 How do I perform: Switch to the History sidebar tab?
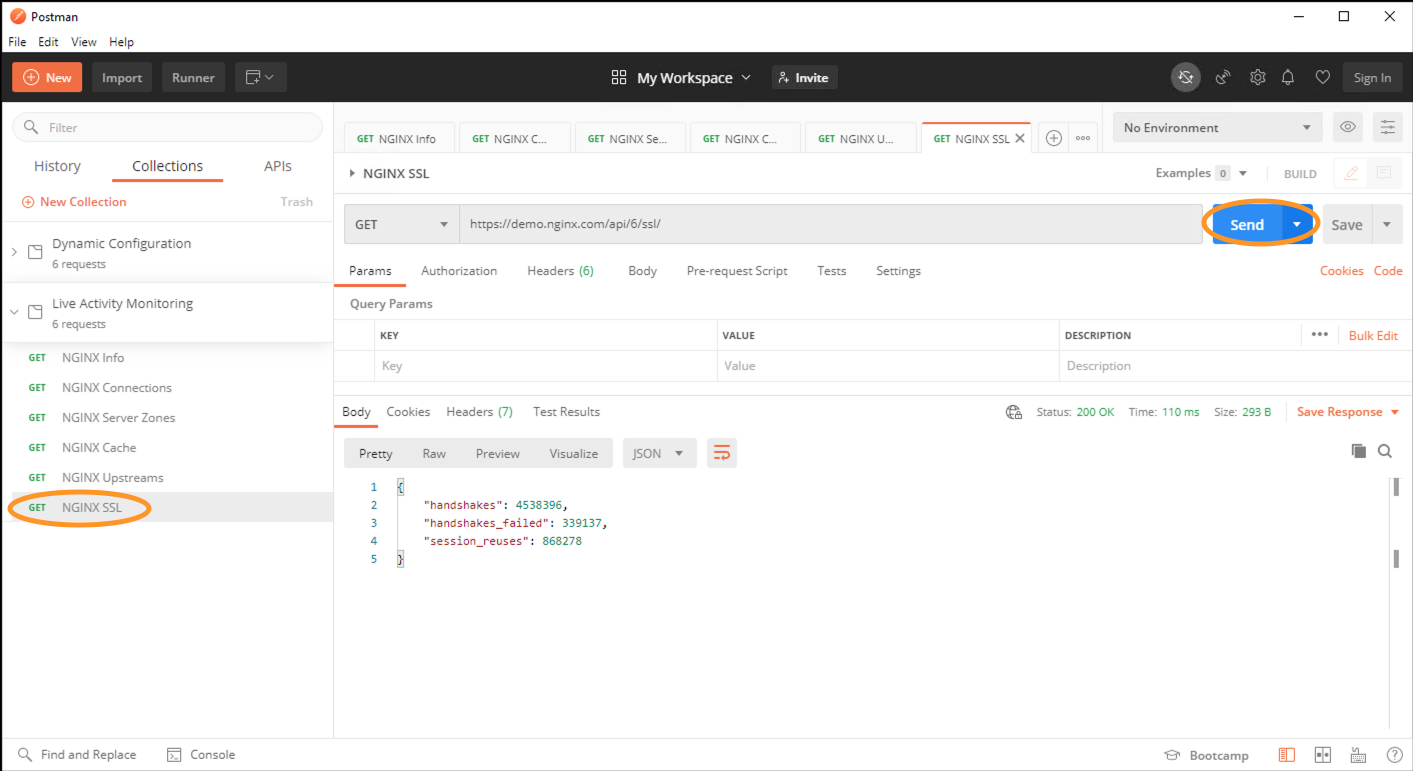pos(57,166)
